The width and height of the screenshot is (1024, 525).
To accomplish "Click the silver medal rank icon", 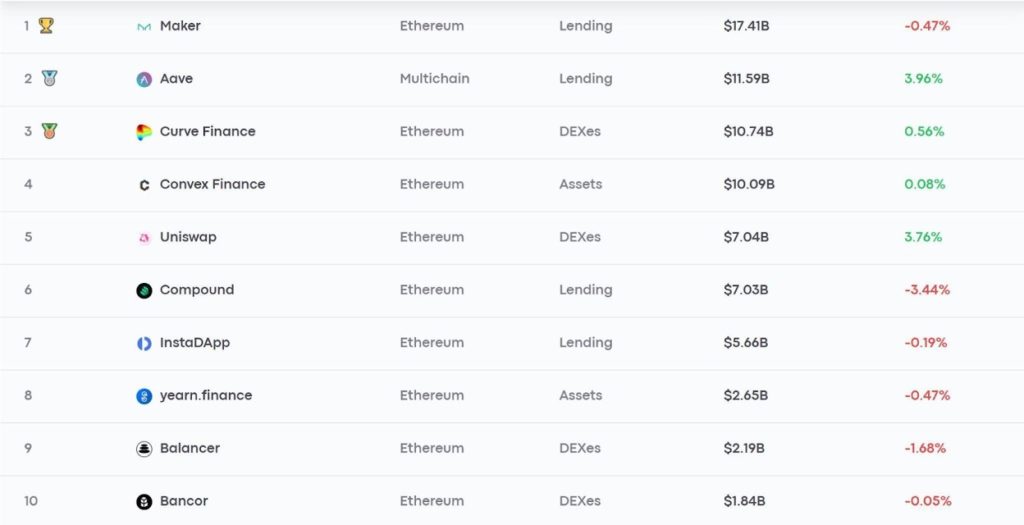I will click(x=49, y=78).
